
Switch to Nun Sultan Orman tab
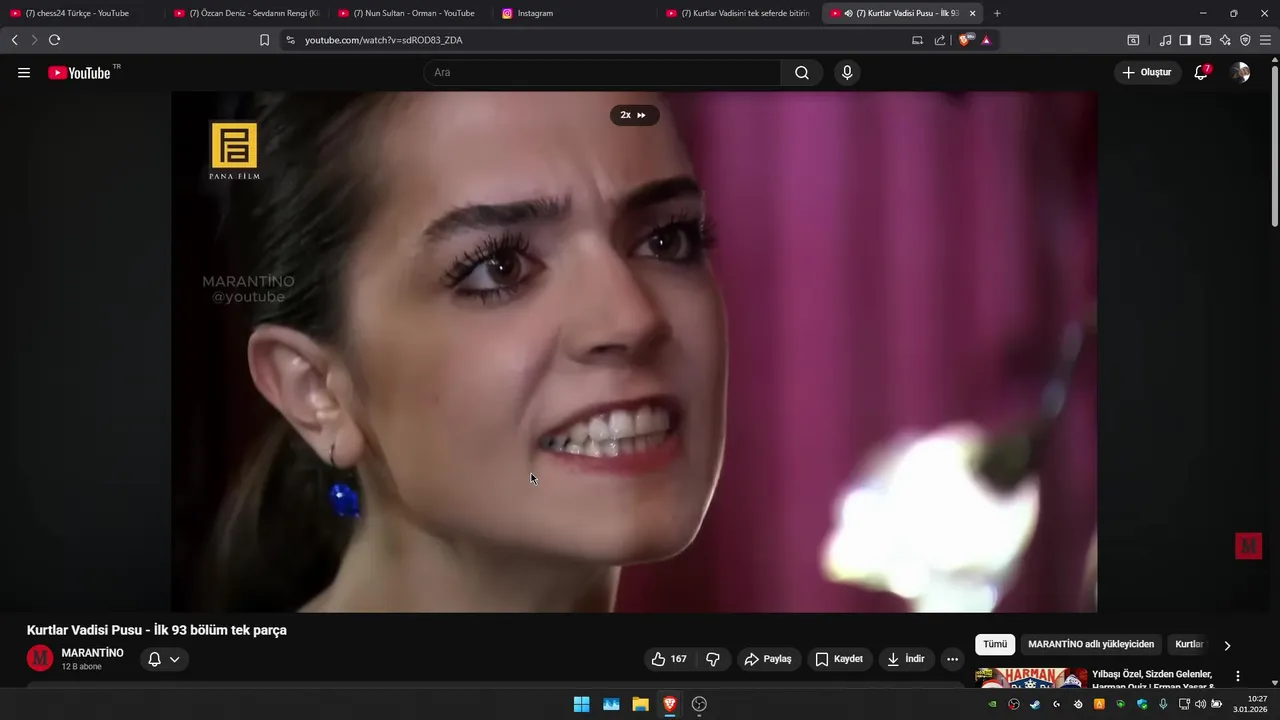(x=409, y=13)
